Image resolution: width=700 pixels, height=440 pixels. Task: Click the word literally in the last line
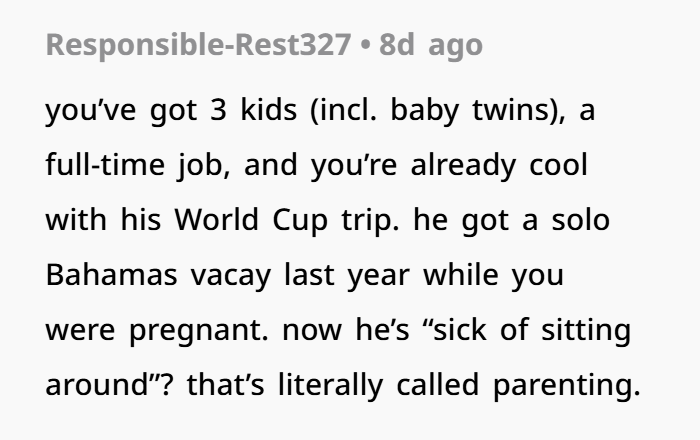coord(330,385)
